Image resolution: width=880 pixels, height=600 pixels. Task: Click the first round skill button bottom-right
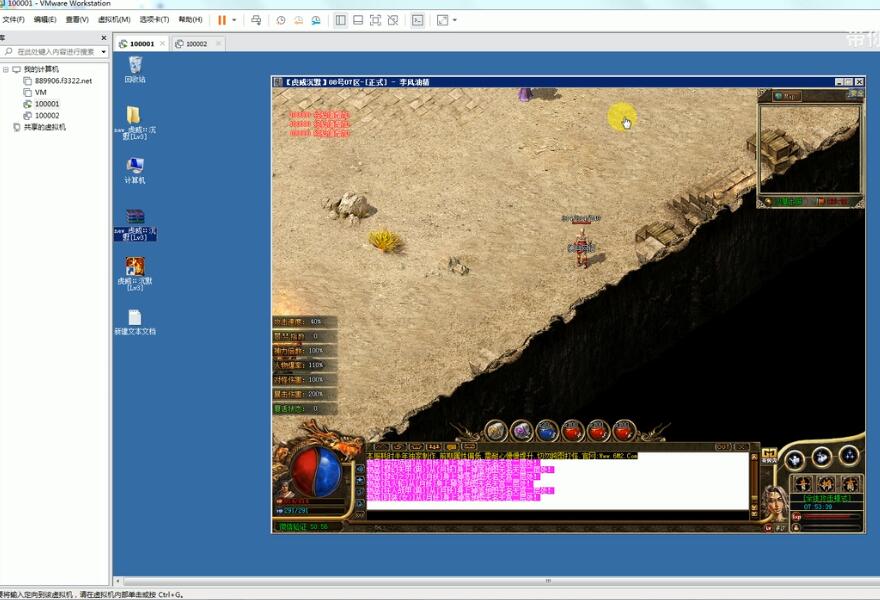794,460
